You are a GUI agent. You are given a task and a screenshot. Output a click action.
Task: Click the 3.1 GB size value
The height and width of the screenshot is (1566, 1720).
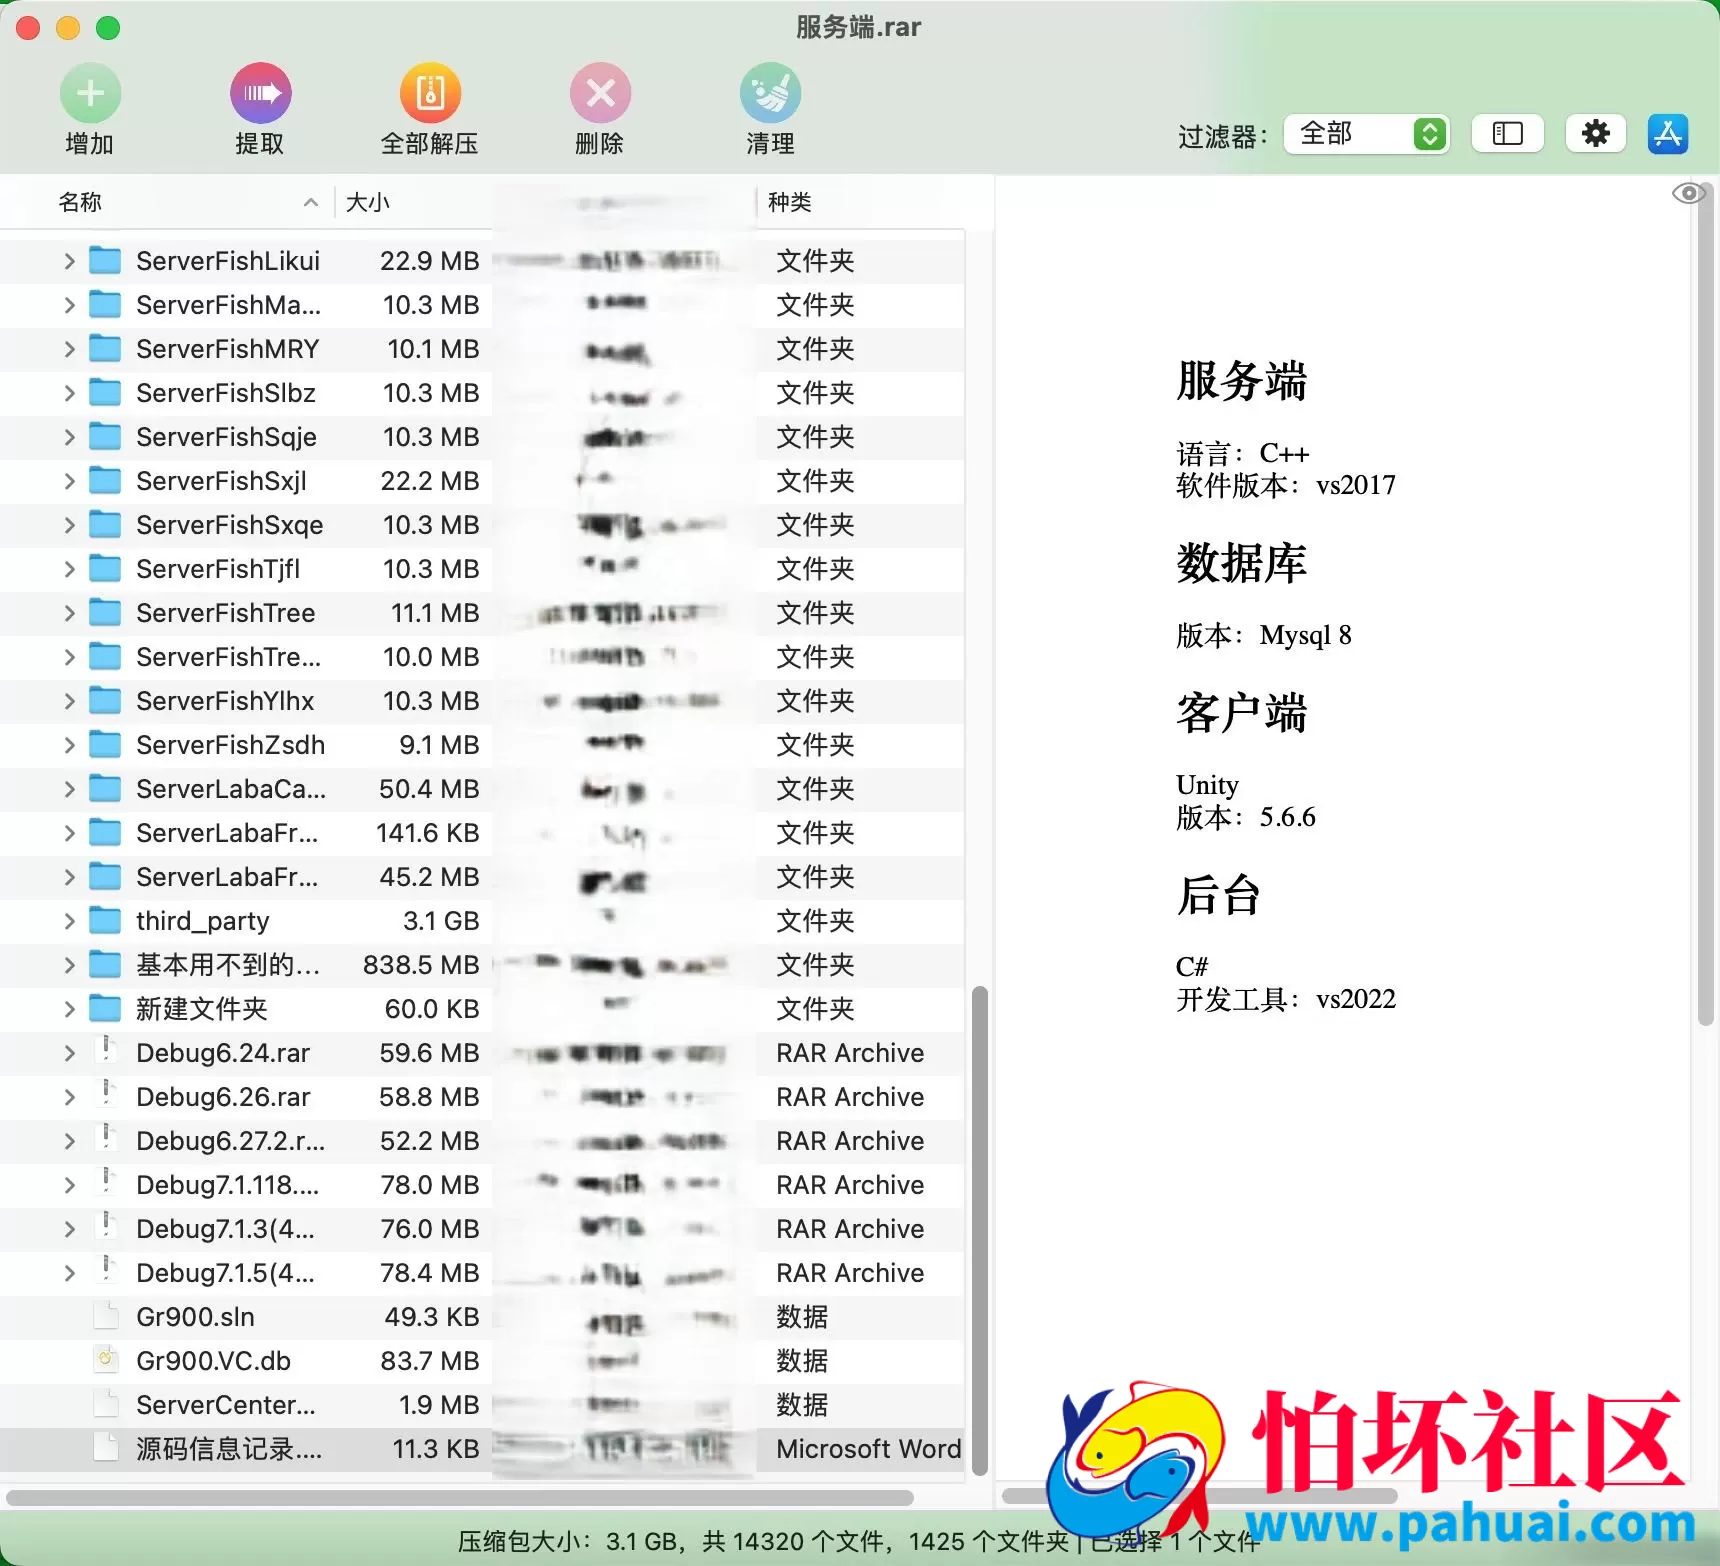tap(441, 921)
